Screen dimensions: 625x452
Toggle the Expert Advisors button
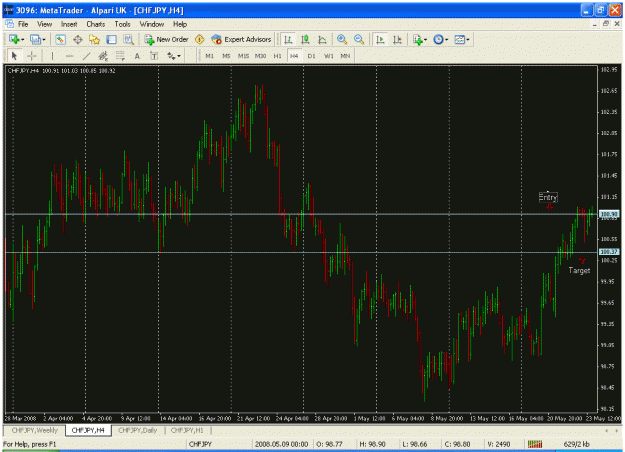[241, 39]
